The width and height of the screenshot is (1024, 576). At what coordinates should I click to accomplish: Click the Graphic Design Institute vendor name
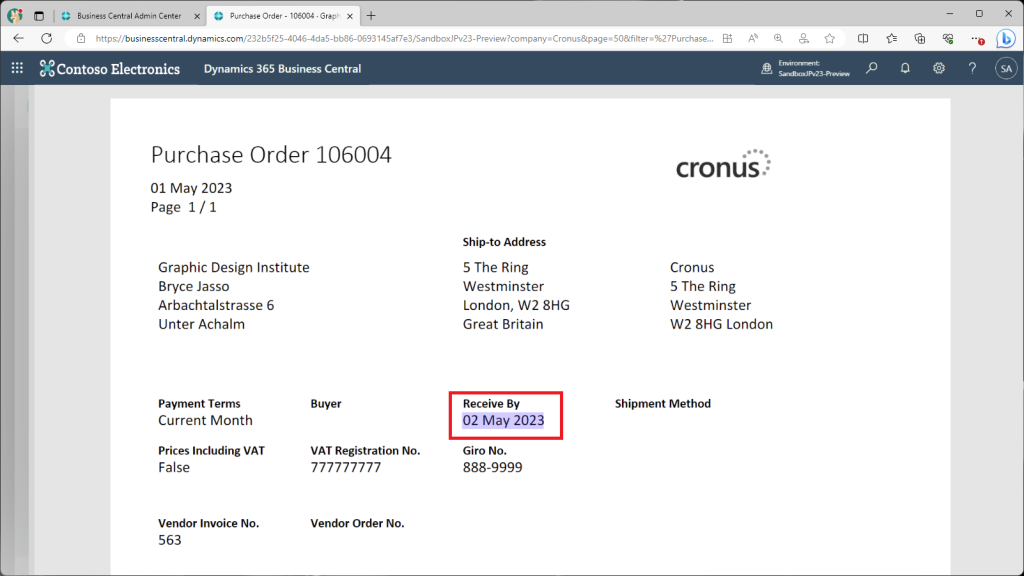(234, 267)
